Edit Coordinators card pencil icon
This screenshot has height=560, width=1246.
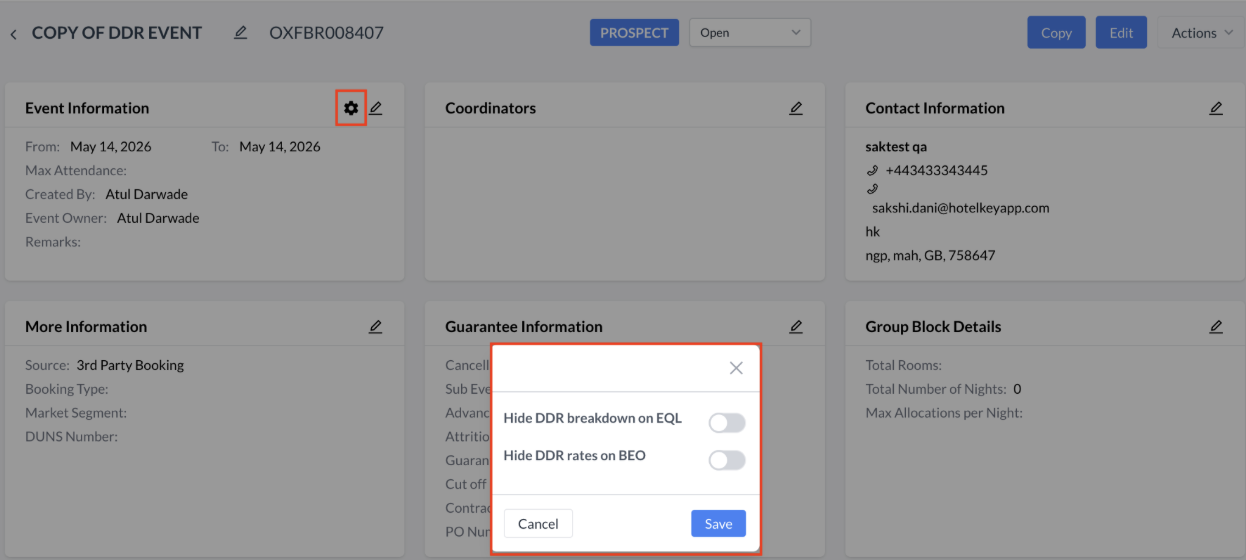(x=796, y=108)
